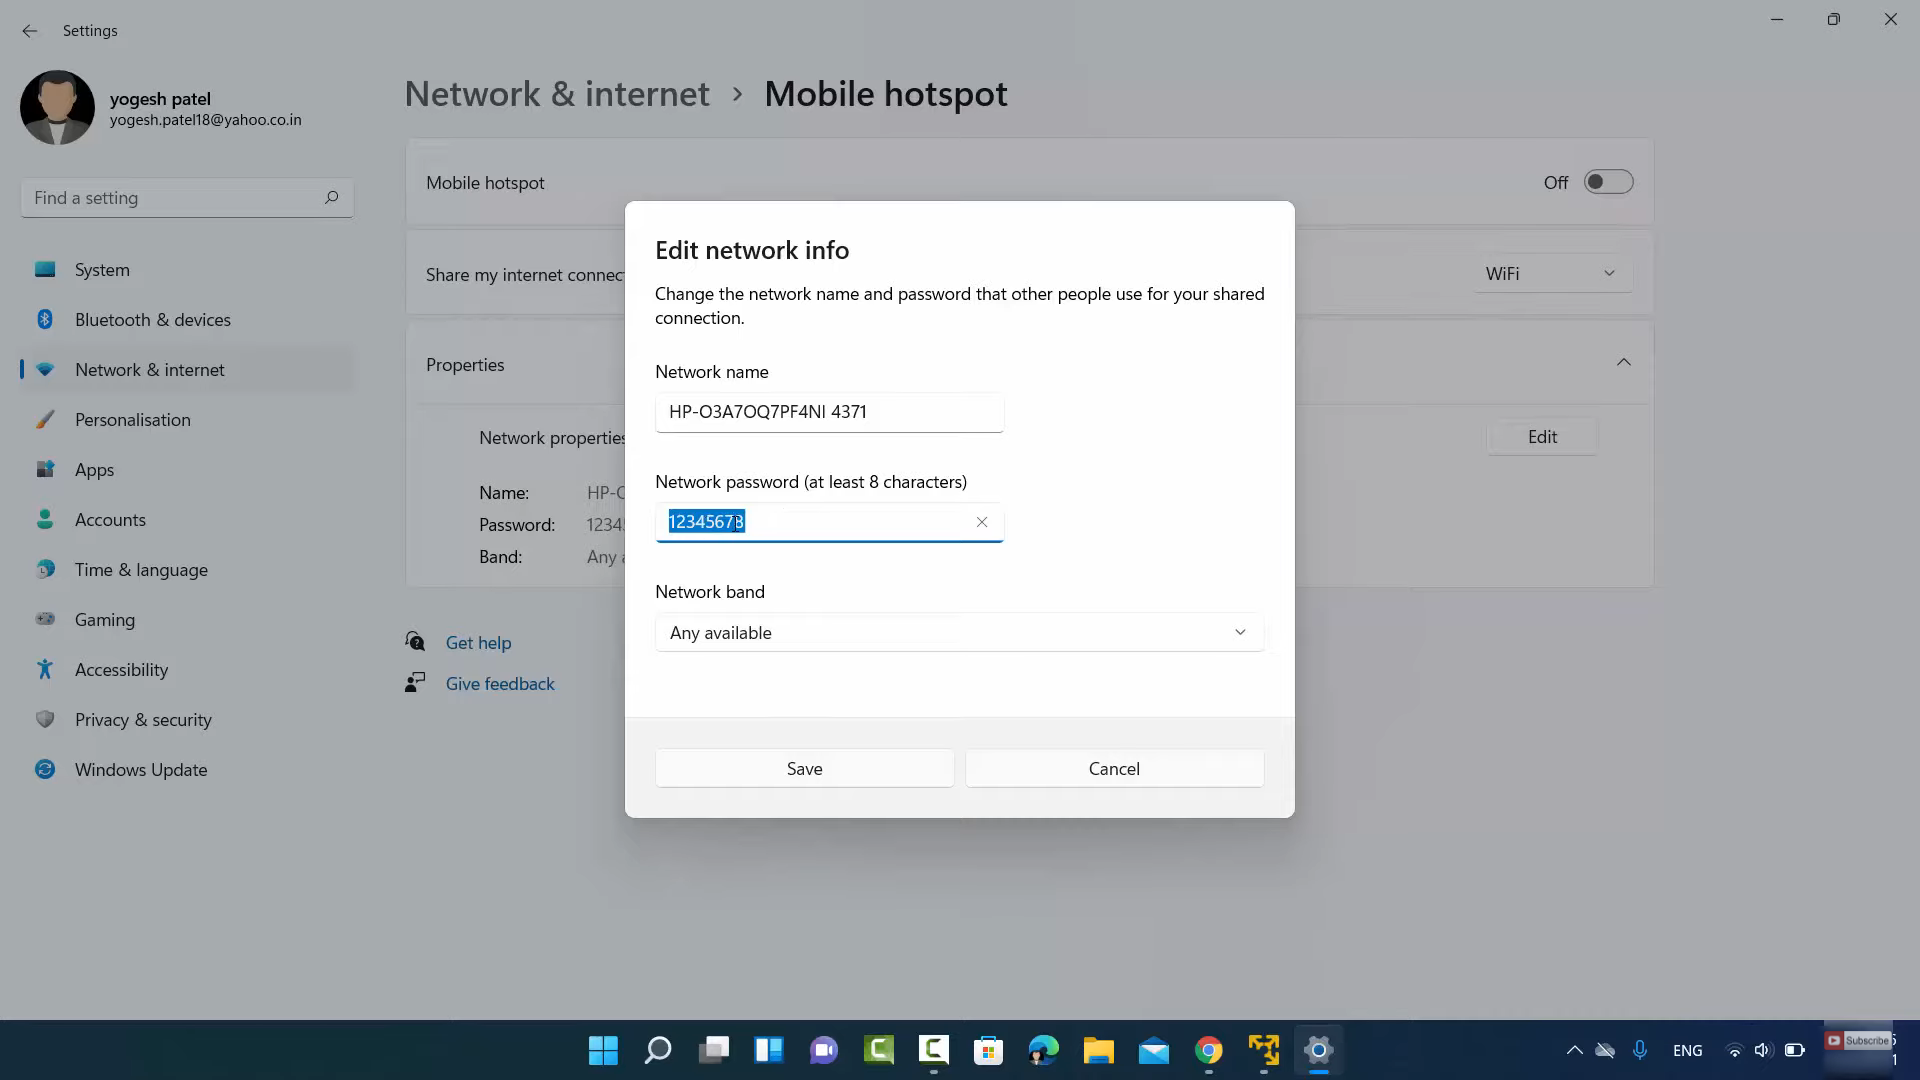Viewport: 1920px width, 1080px height.
Task: Show hidden system tray icons
Action: coord(1574,1050)
